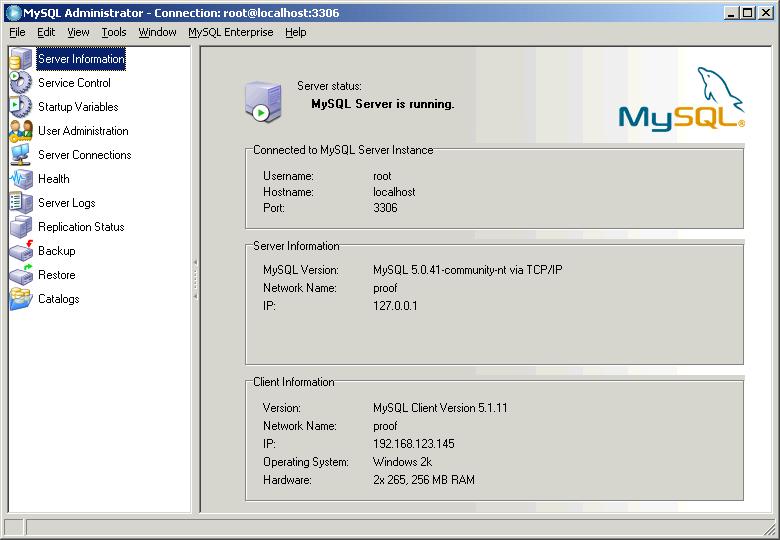Open Catalogs in the sidebar

(59, 299)
